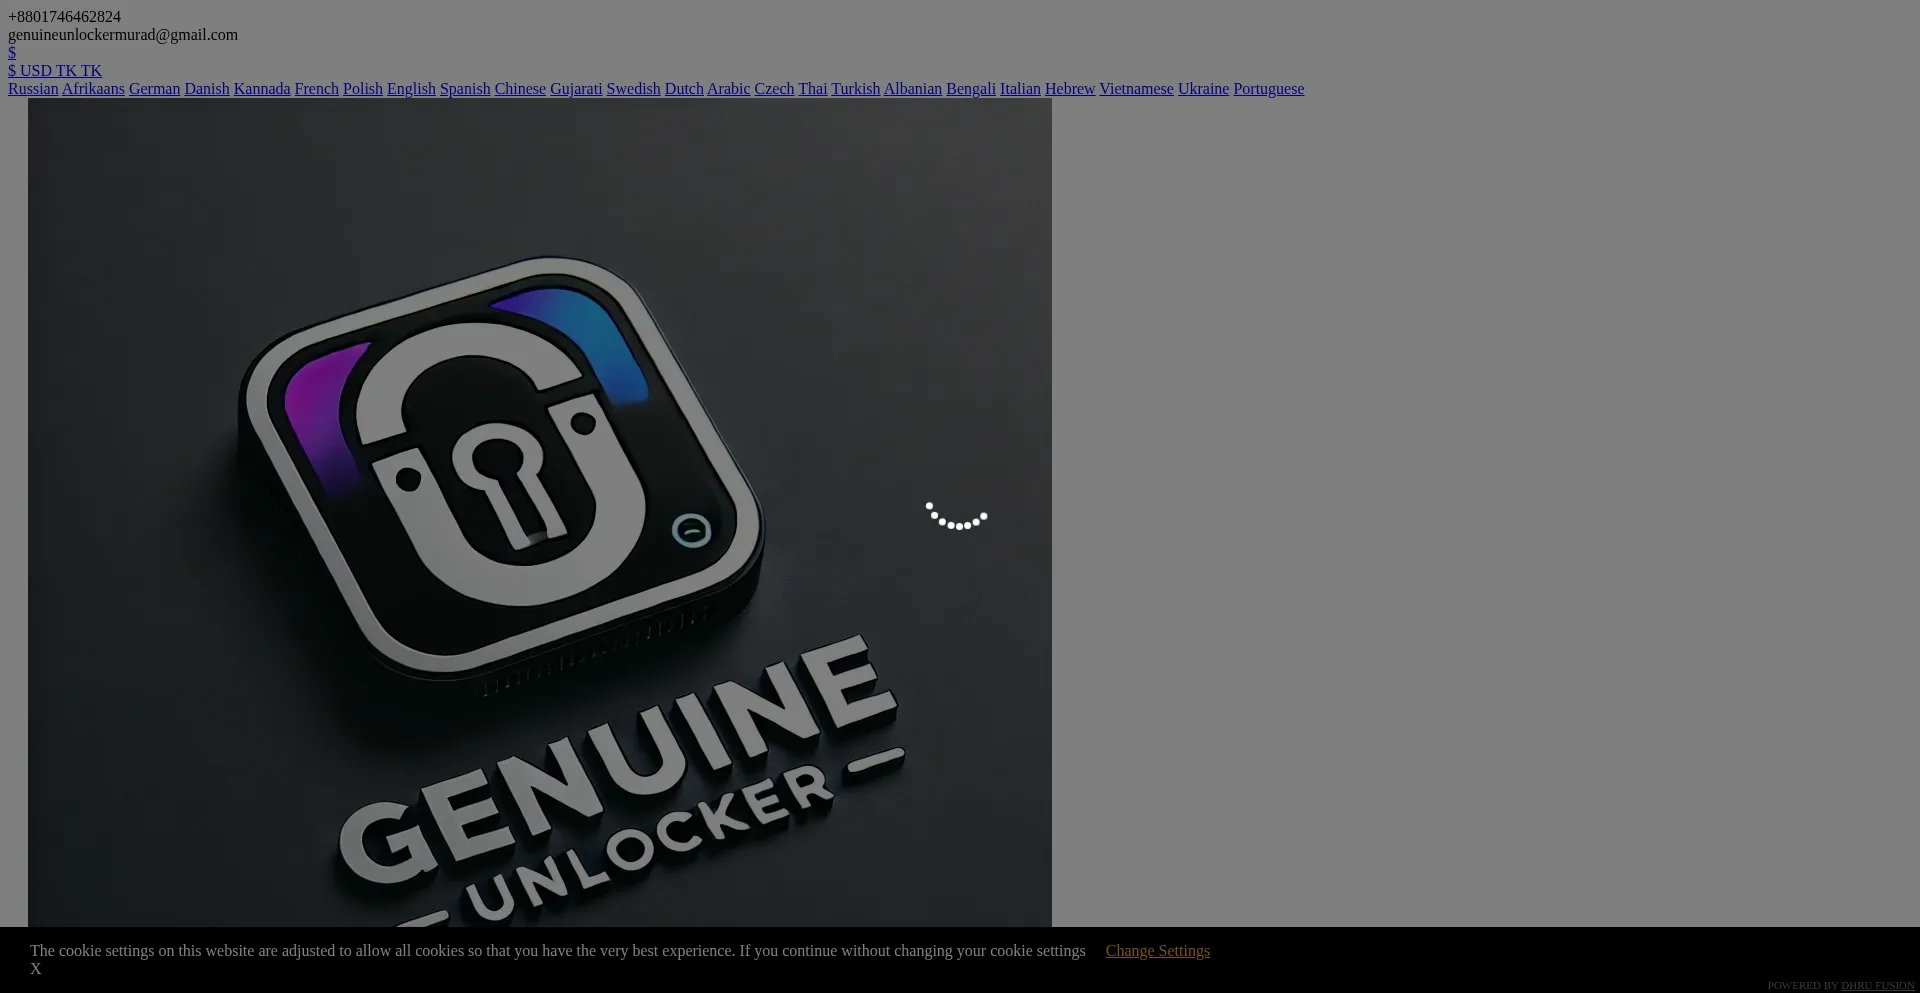Switch language to Thai
This screenshot has height=993, width=1920.
(x=812, y=89)
